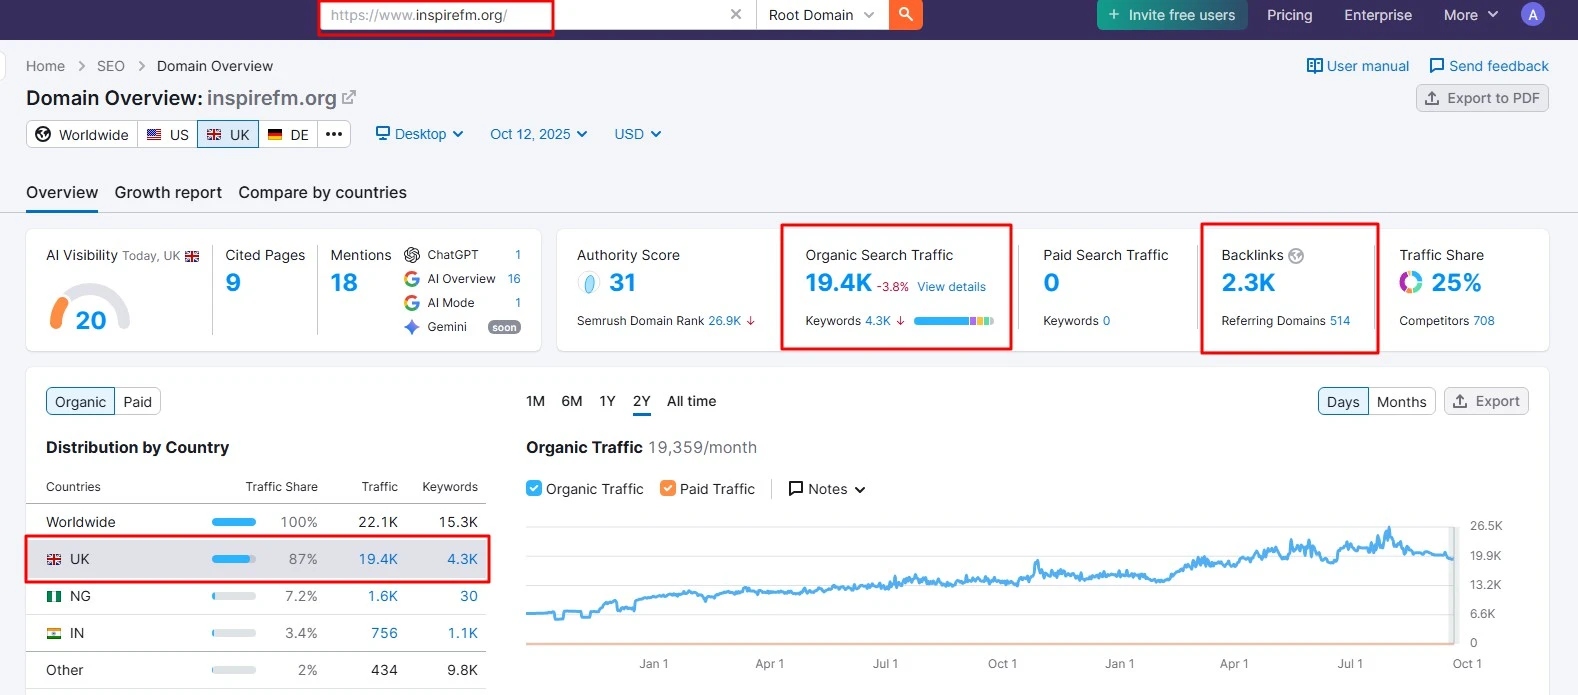Screen dimensions: 1578x695
Task: Click the IN flag in country table
Action: point(54,633)
